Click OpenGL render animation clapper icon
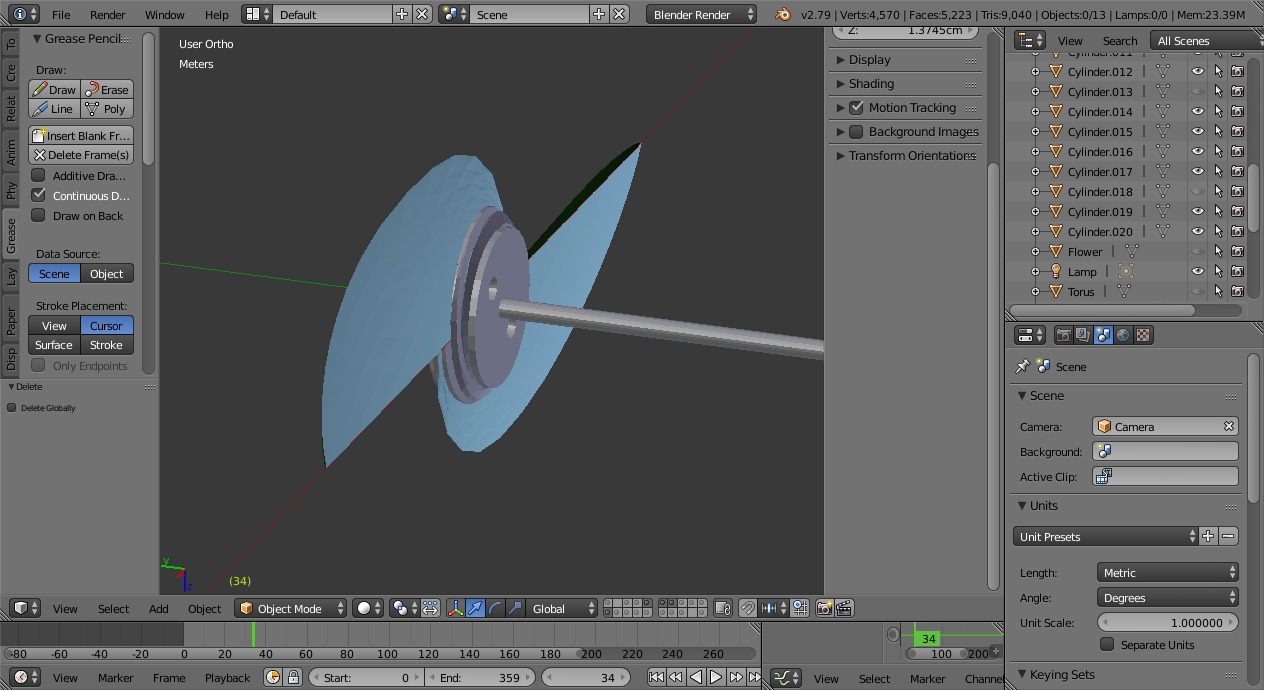Viewport: 1264px width, 690px height. [844, 608]
